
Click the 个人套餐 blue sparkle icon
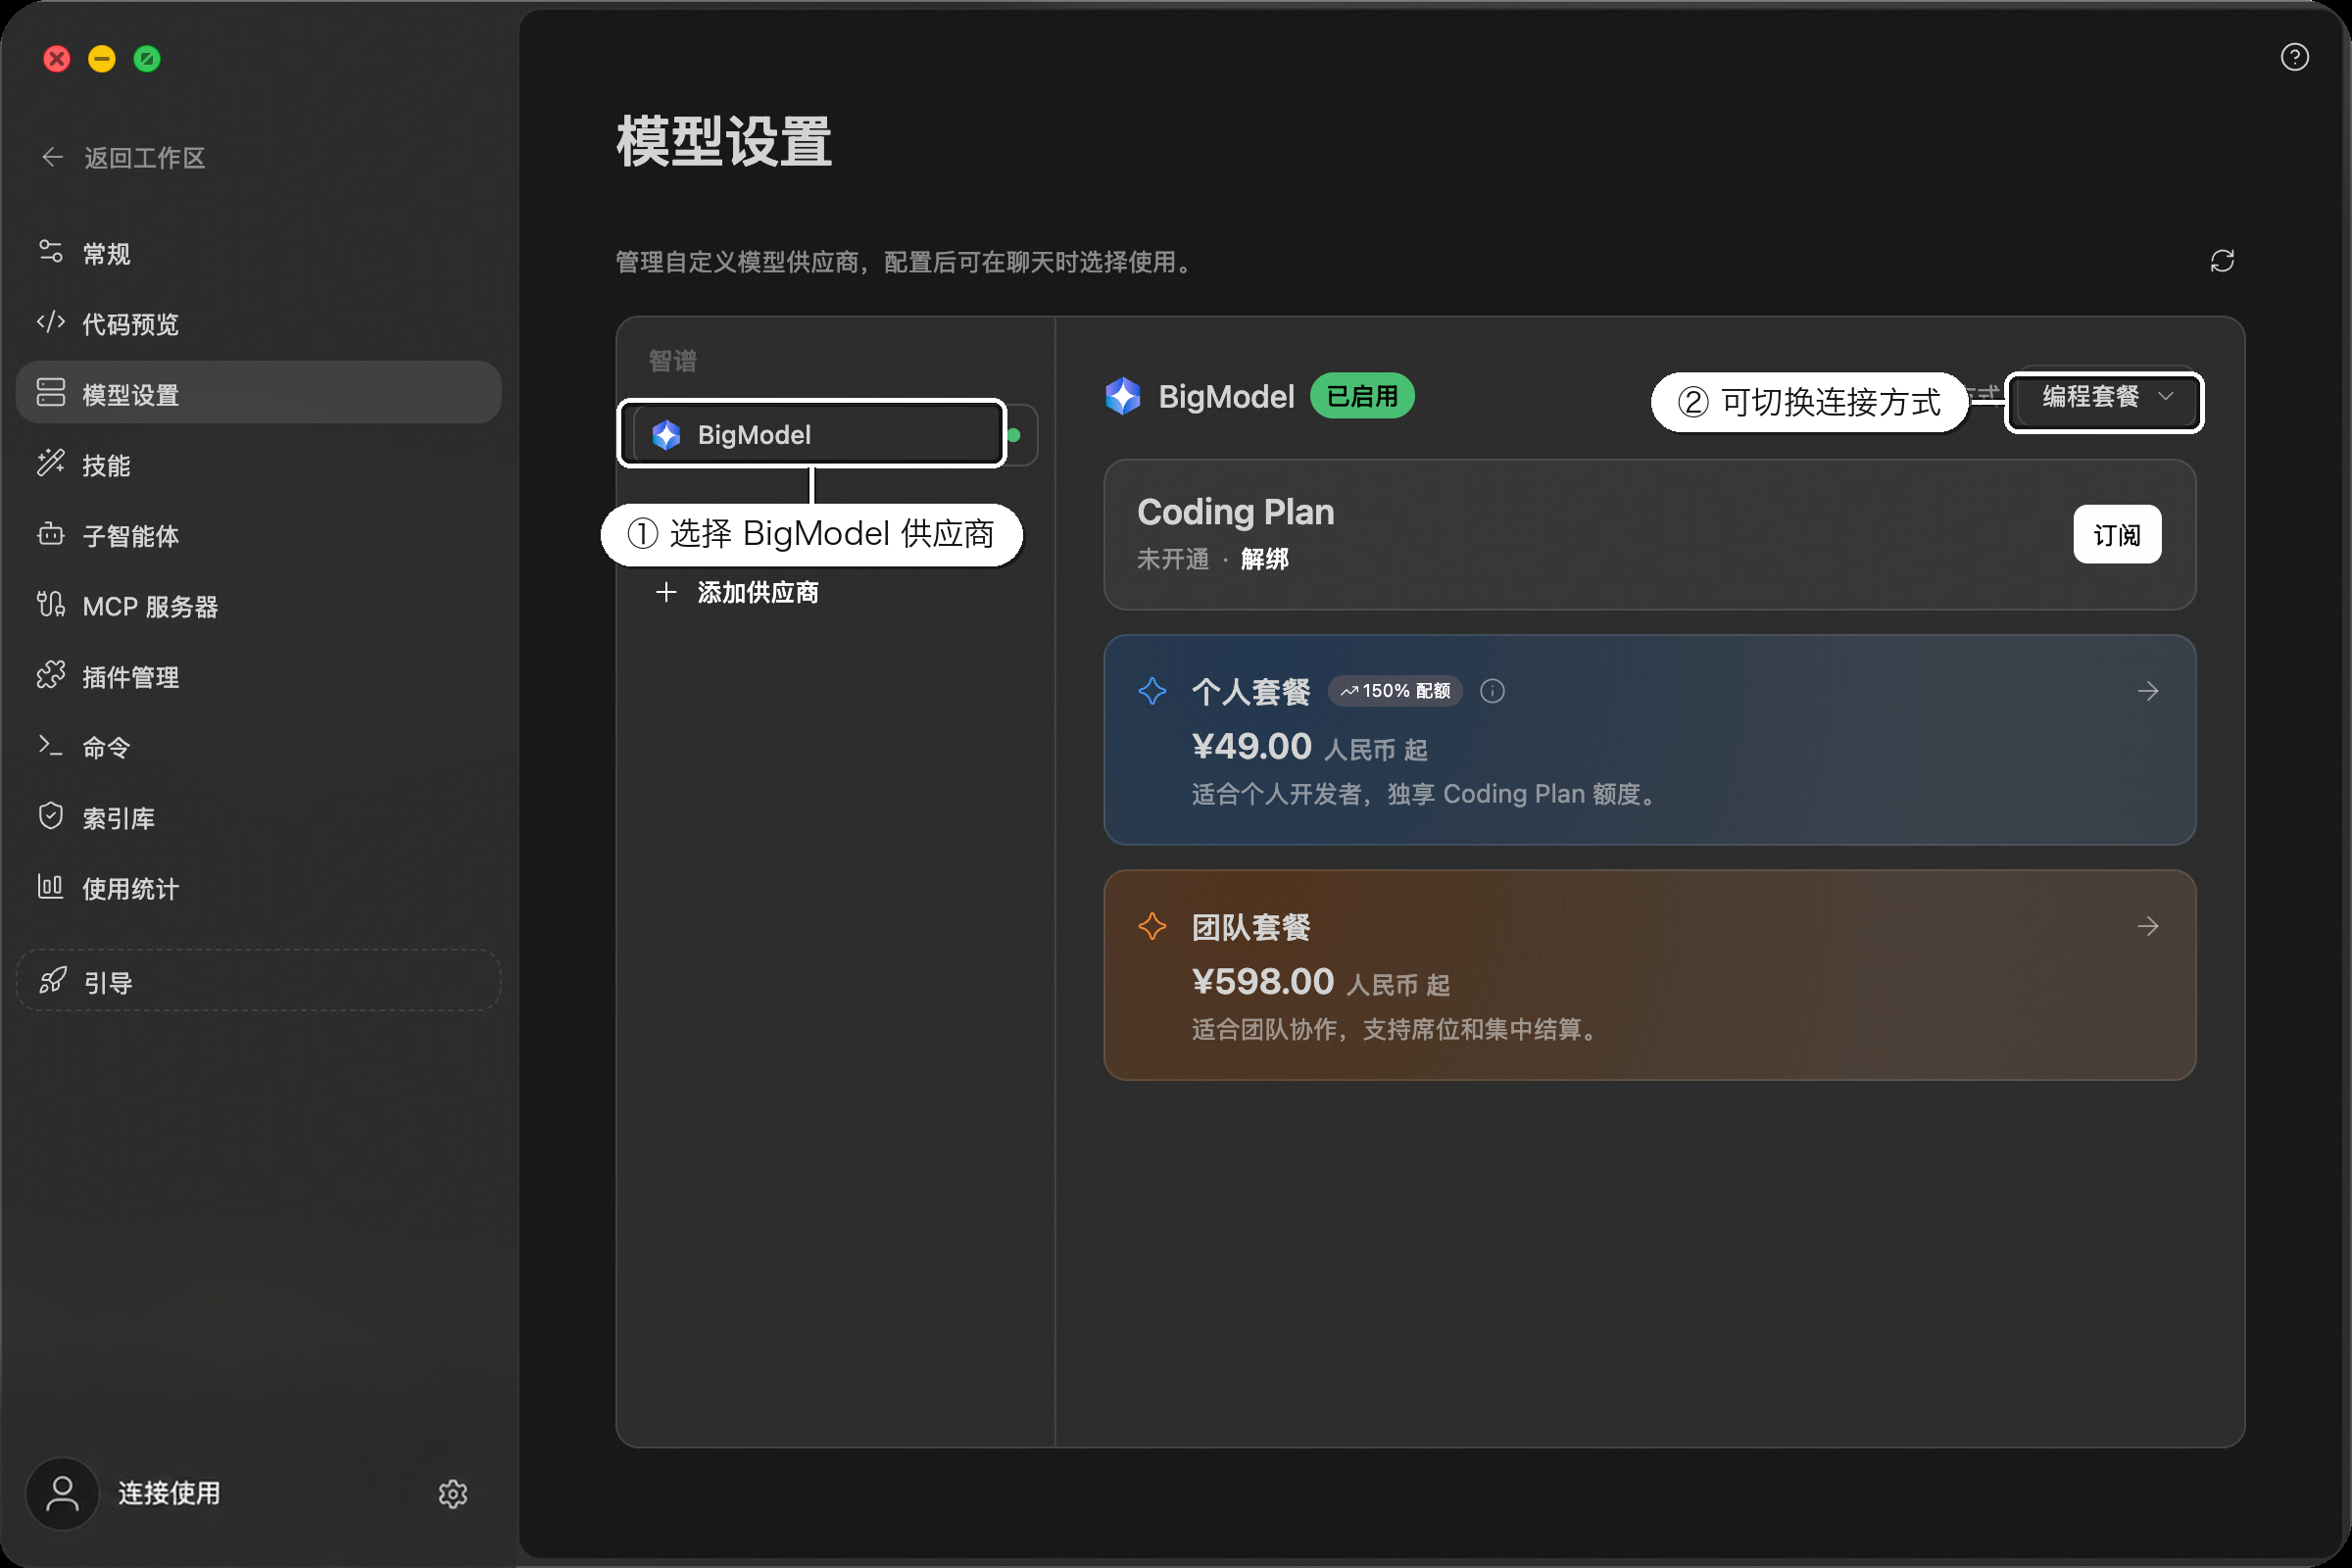tap(1152, 691)
